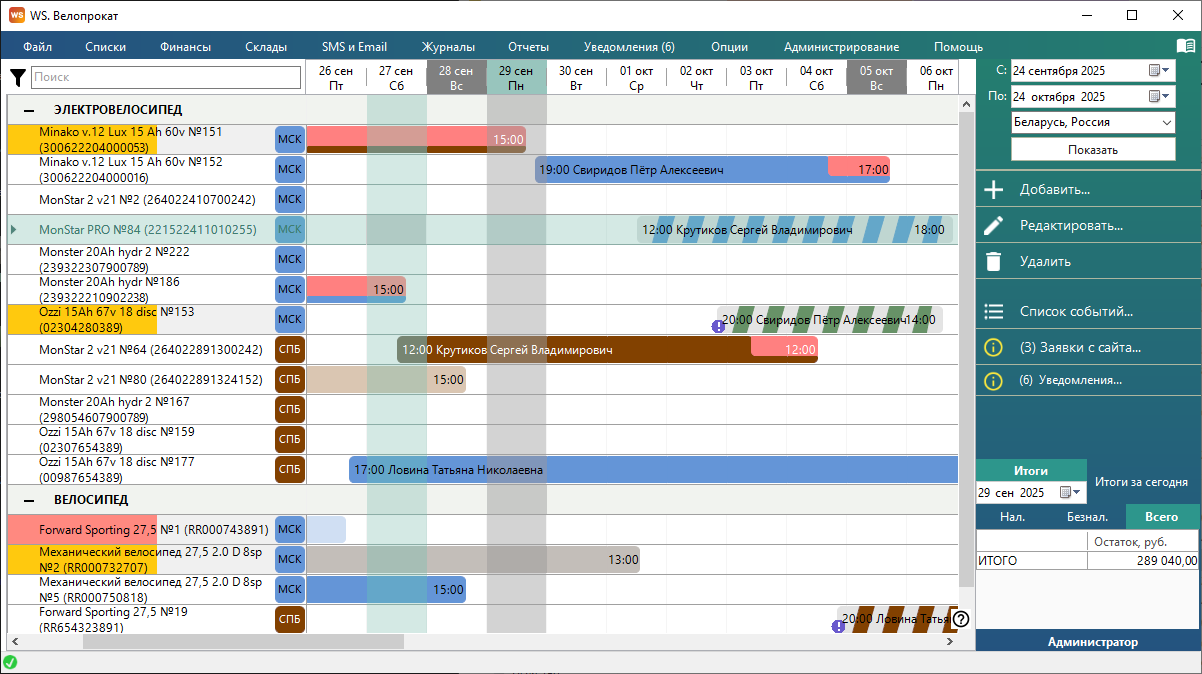Click the plus icon to add booking
The width and height of the screenshot is (1202, 674).
[x=993, y=189]
